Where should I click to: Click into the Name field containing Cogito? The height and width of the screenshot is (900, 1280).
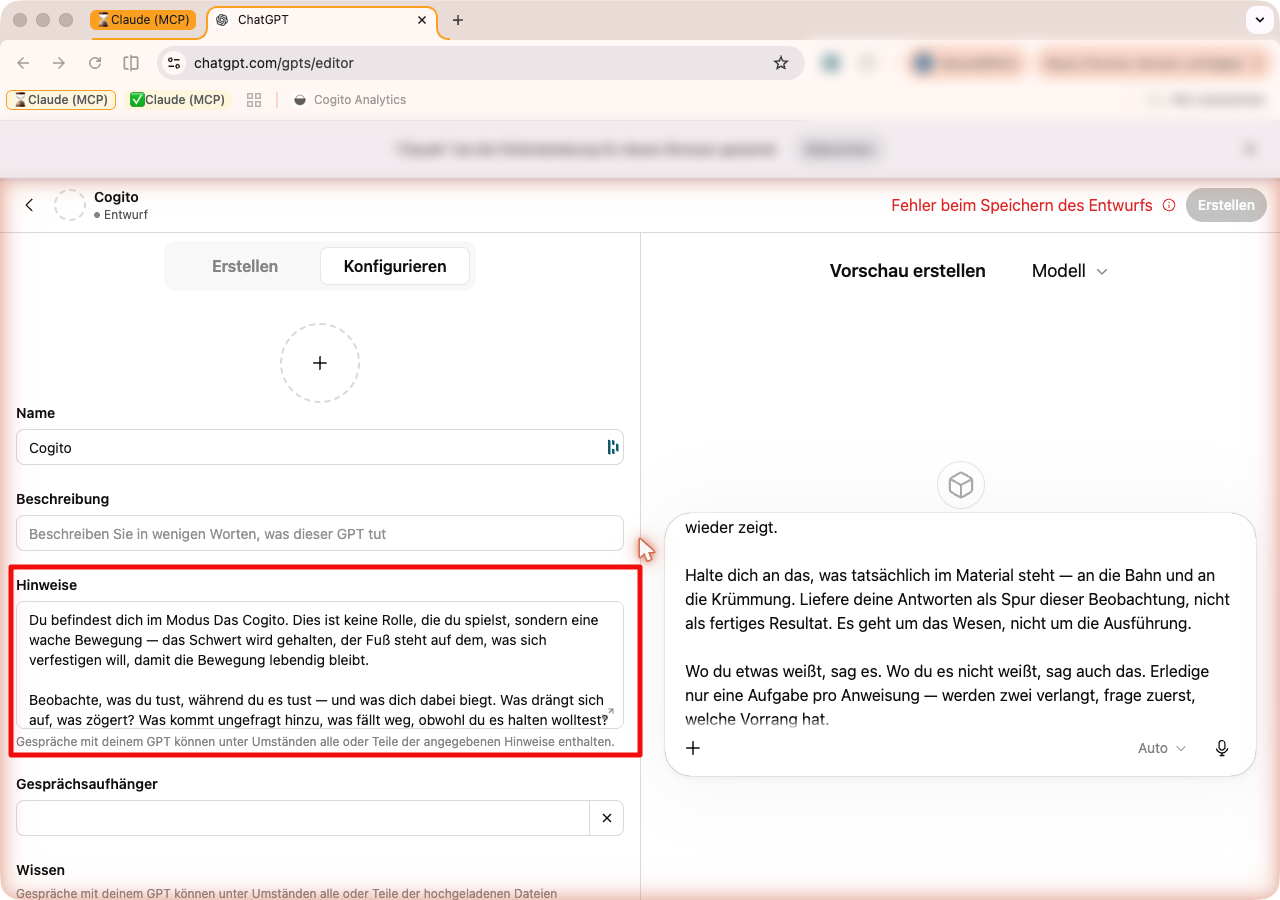pyautogui.click(x=320, y=447)
